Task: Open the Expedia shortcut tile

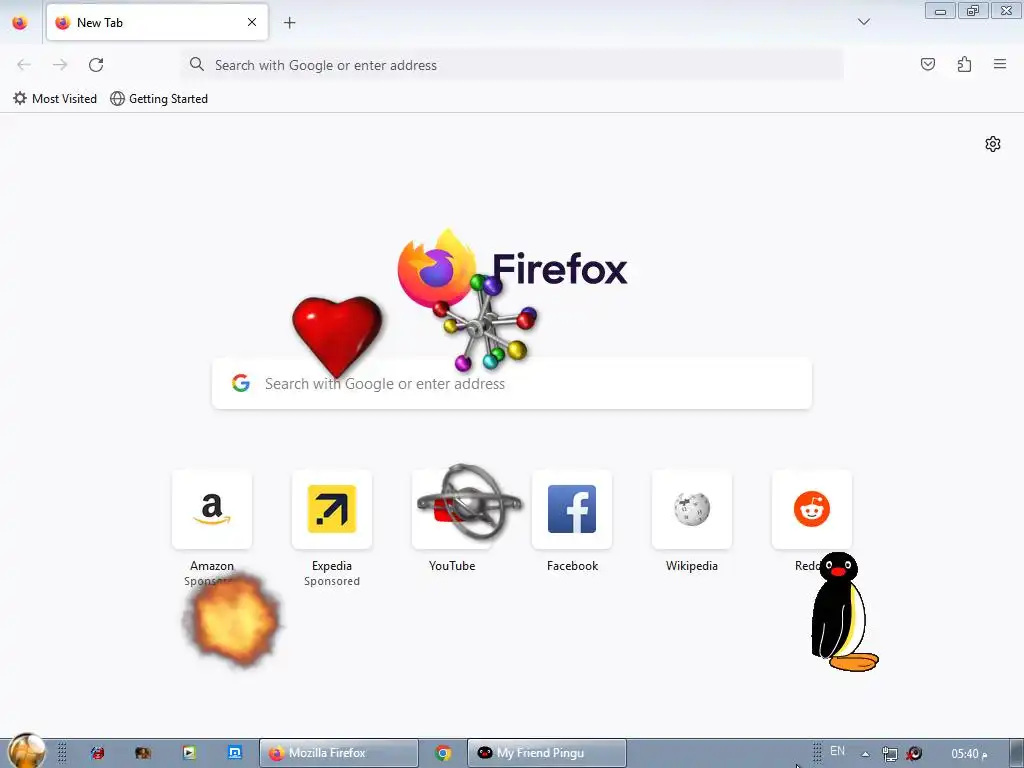Action: (x=332, y=509)
